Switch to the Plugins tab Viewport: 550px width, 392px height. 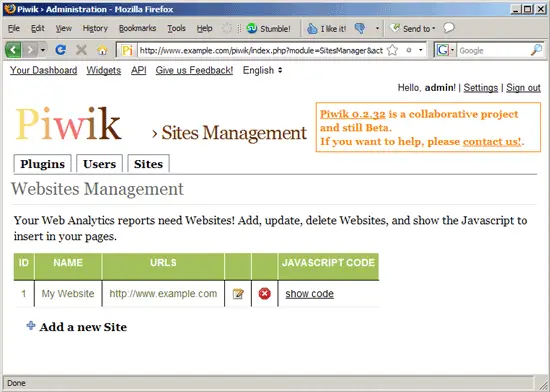(x=42, y=164)
